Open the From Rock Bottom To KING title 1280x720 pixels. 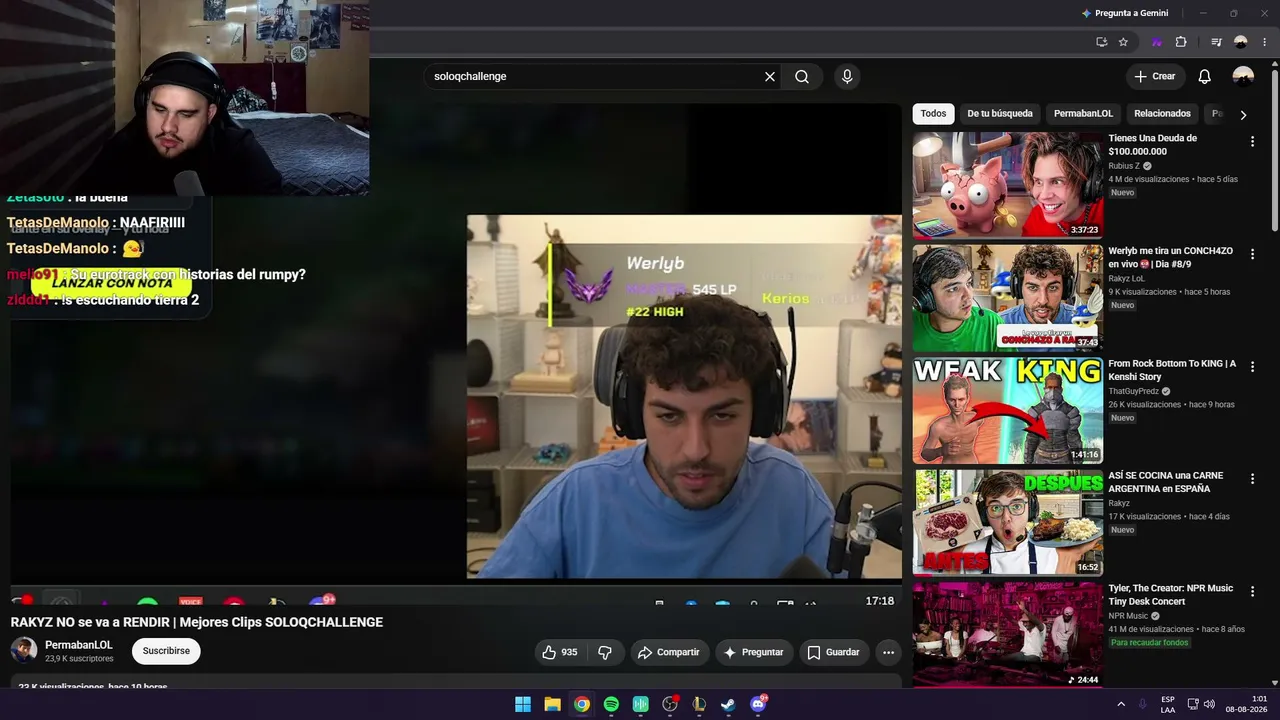coord(1172,370)
